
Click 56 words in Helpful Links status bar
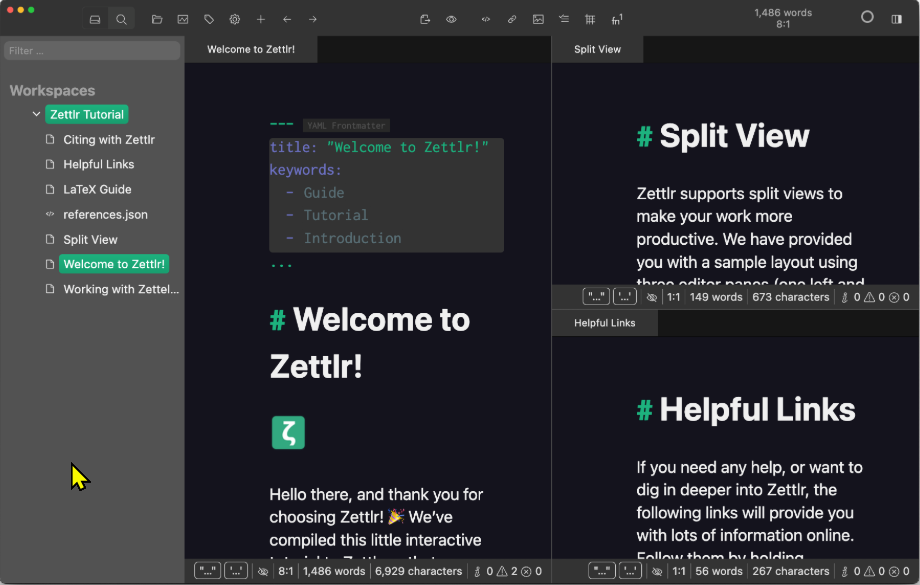pos(719,572)
